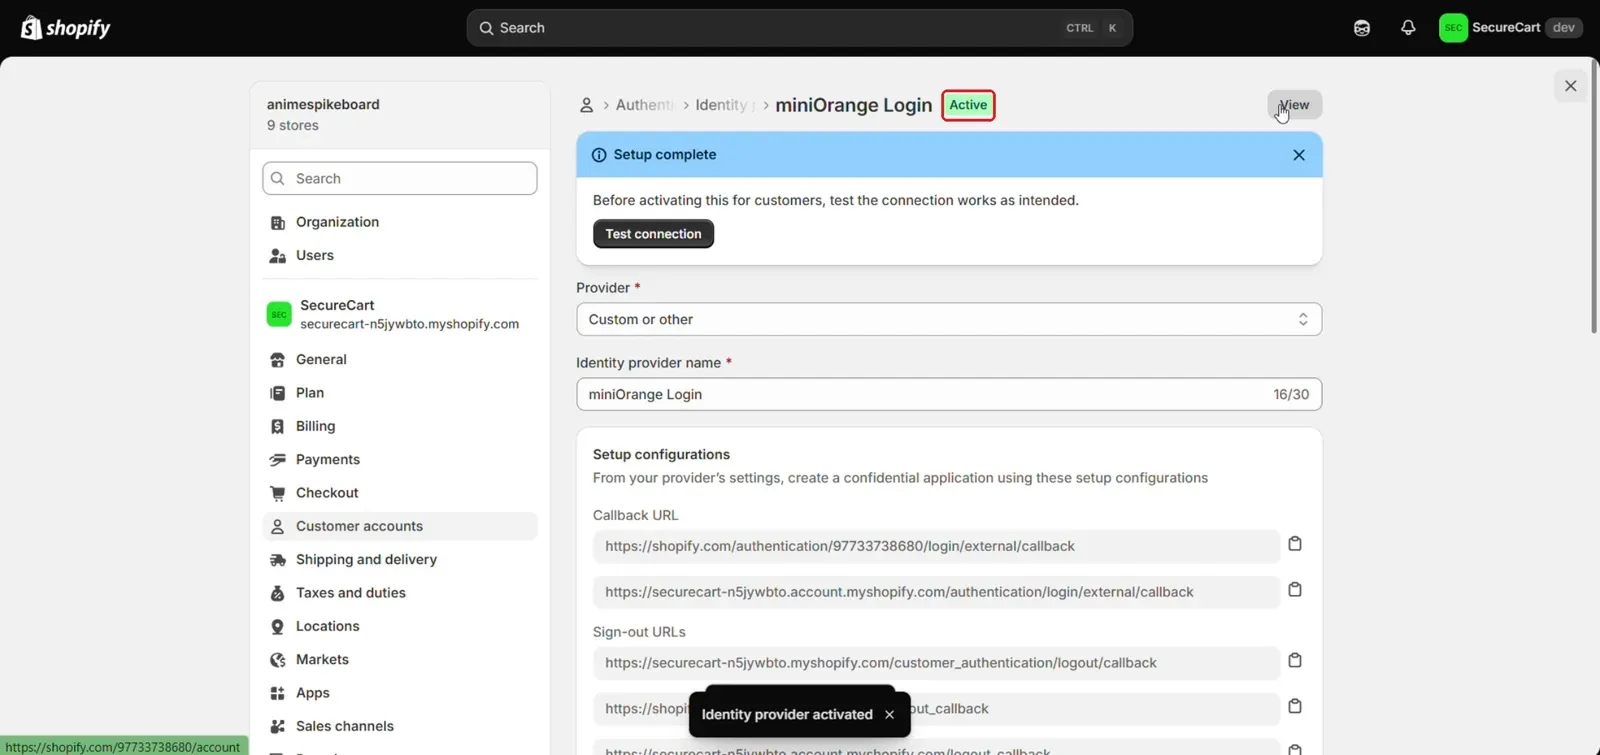Click the Test connection button
The height and width of the screenshot is (755, 1600).
click(x=653, y=234)
